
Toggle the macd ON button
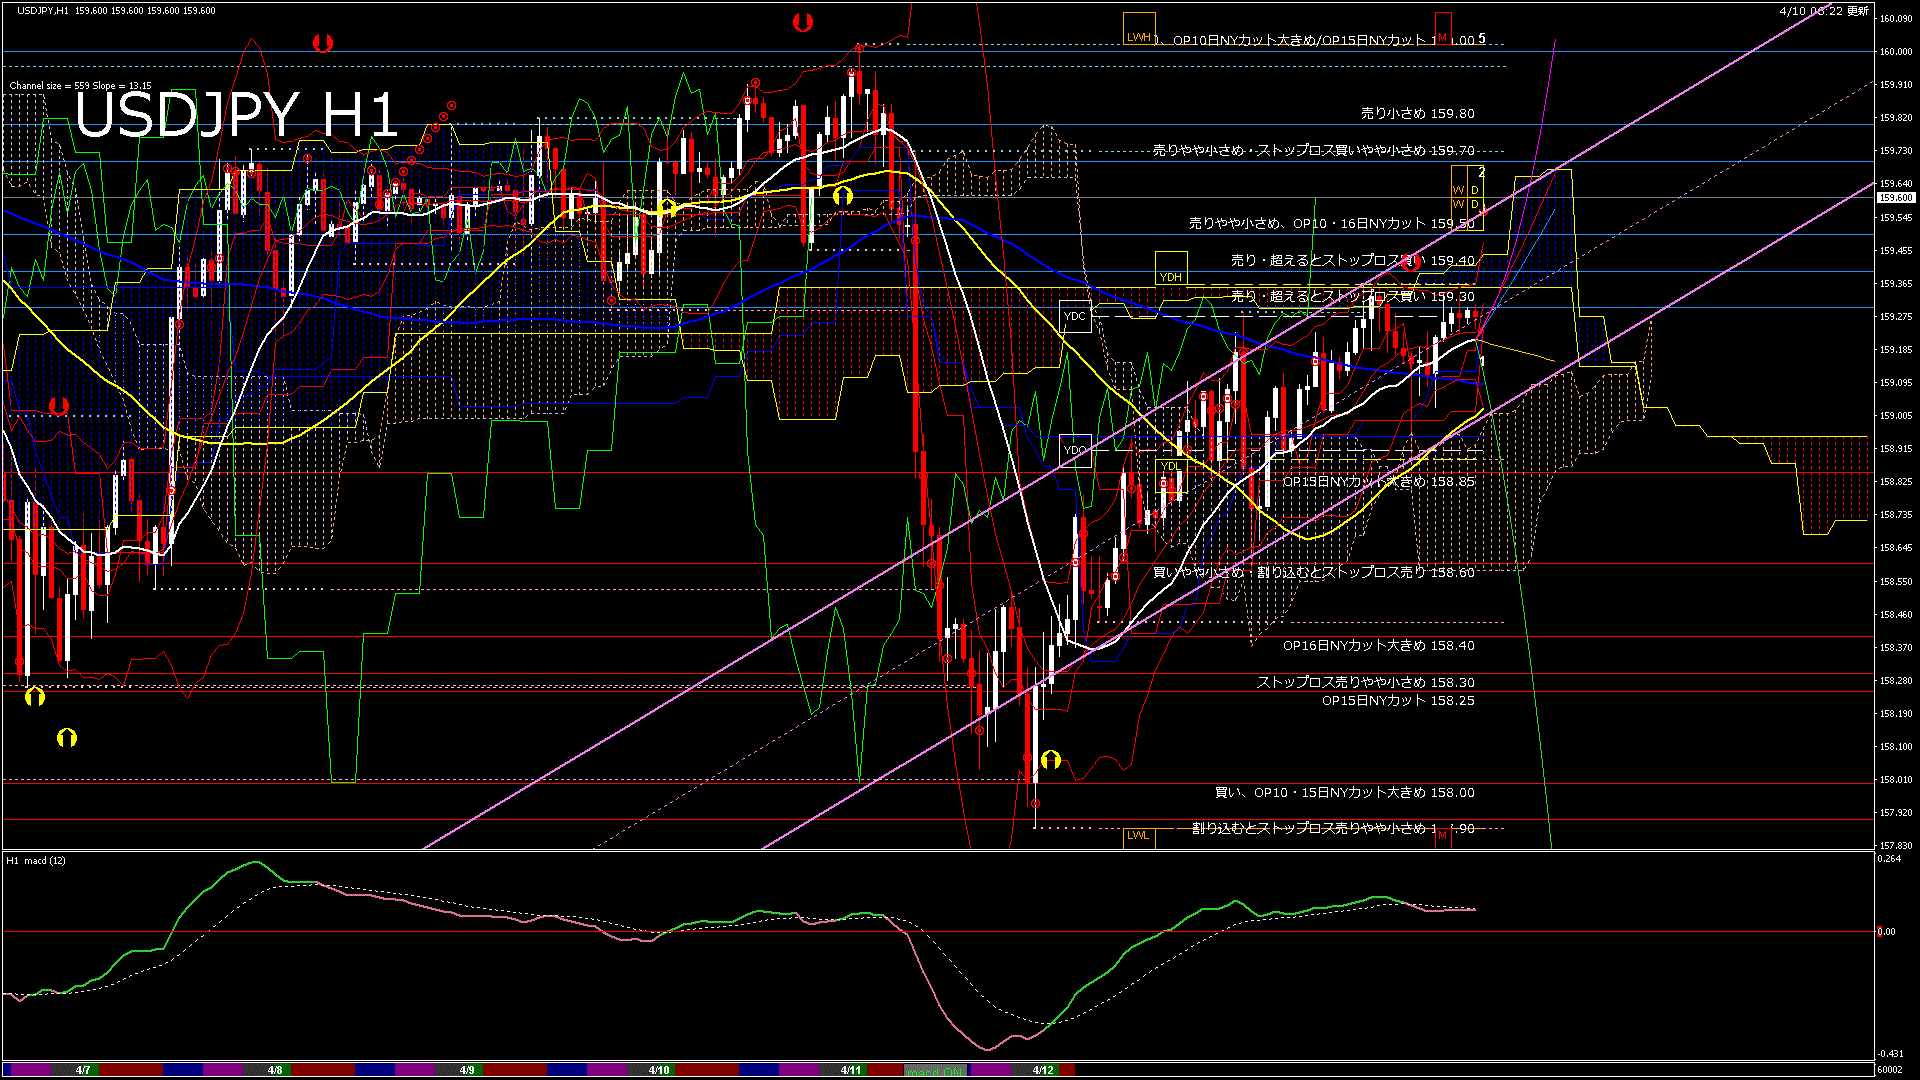[x=935, y=1070]
